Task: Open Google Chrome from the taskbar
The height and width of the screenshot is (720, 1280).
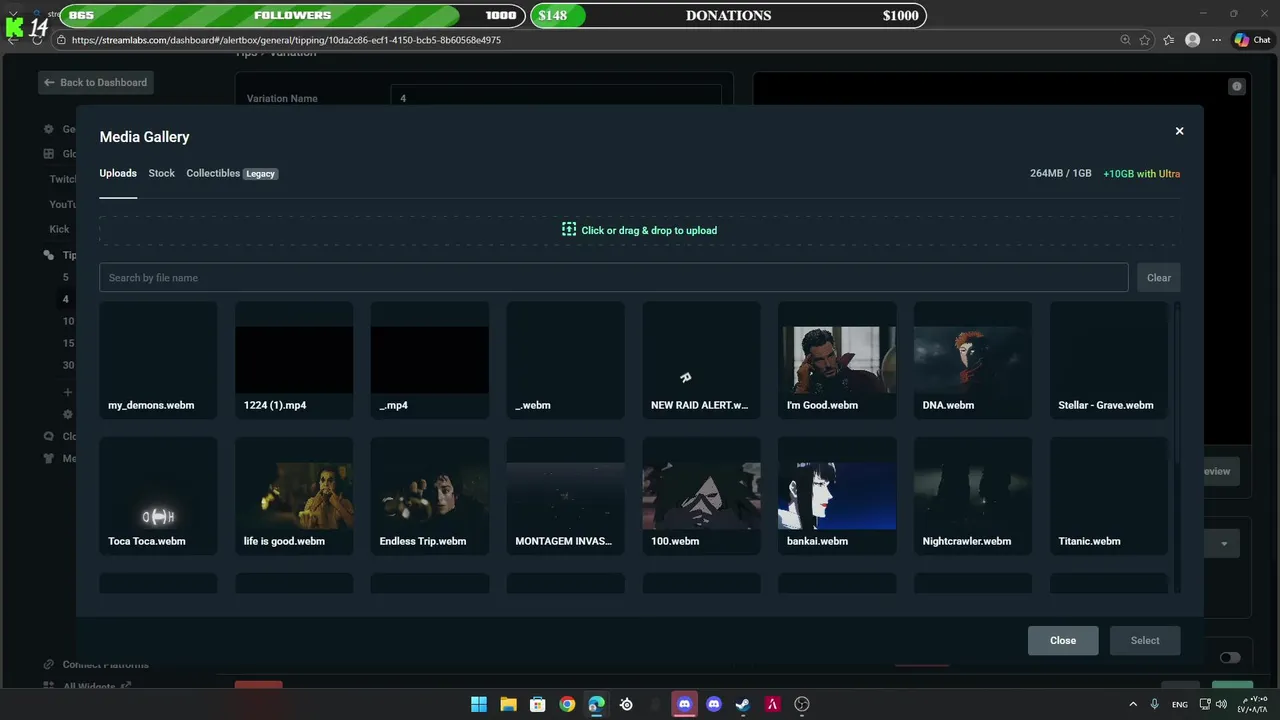Action: click(567, 704)
